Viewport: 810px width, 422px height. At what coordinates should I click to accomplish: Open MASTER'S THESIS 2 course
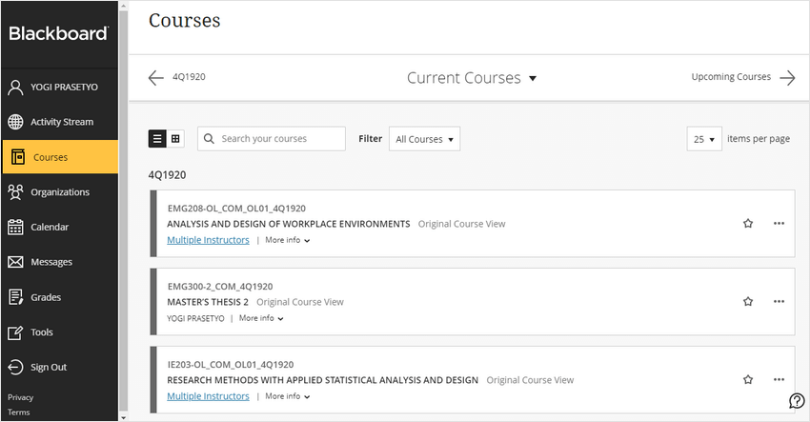tap(208, 302)
